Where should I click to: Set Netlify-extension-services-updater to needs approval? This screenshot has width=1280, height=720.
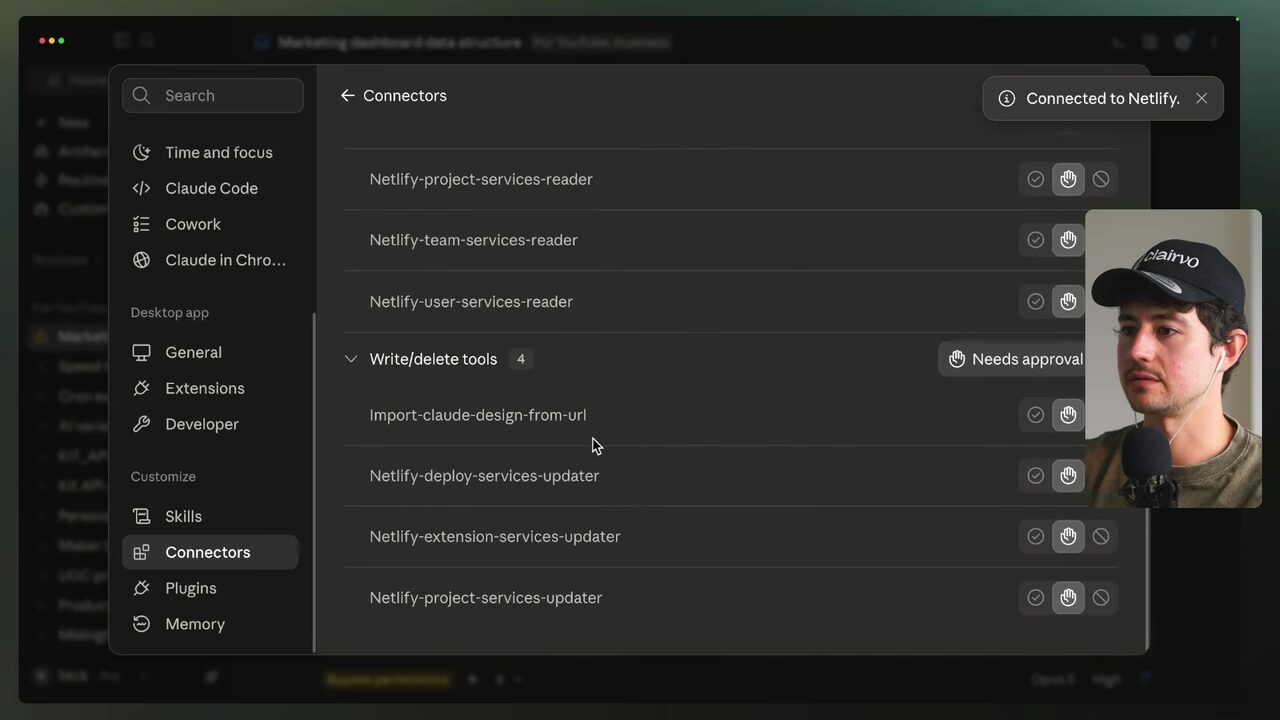(1068, 537)
